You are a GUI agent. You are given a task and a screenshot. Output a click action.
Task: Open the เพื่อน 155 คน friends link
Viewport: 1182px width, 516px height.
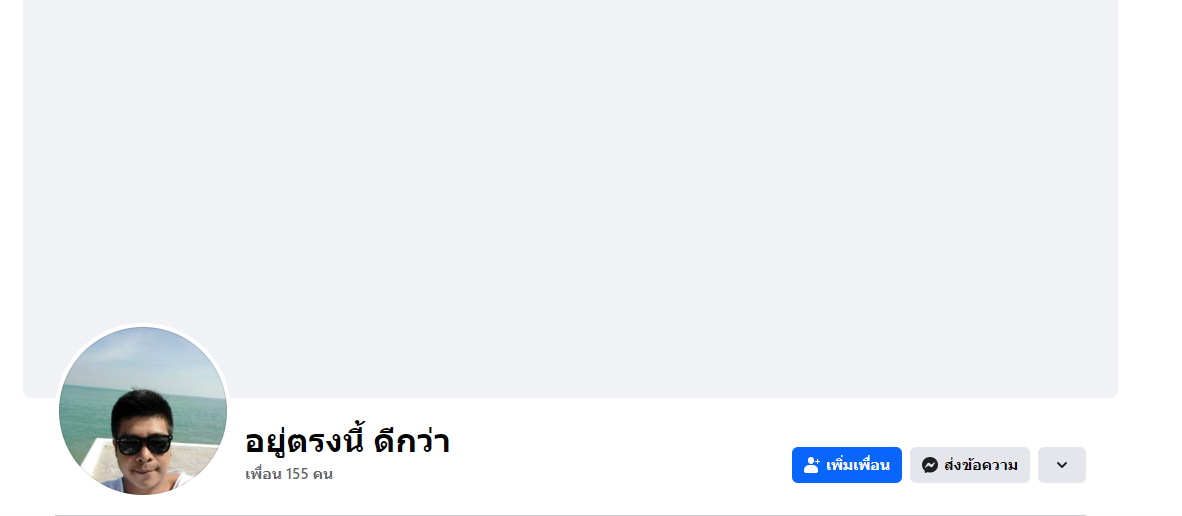[x=289, y=474]
